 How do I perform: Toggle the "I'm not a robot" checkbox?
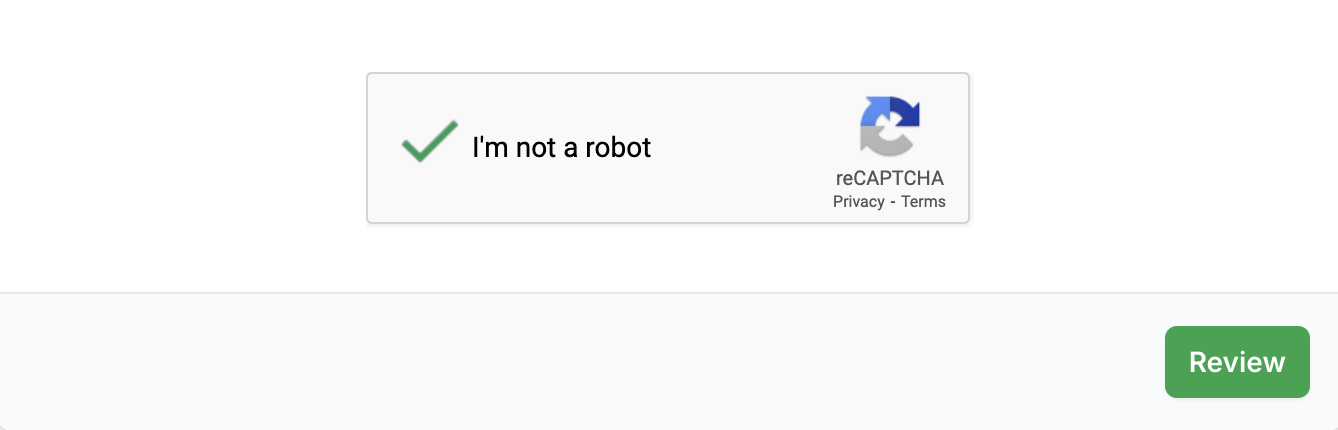430,143
